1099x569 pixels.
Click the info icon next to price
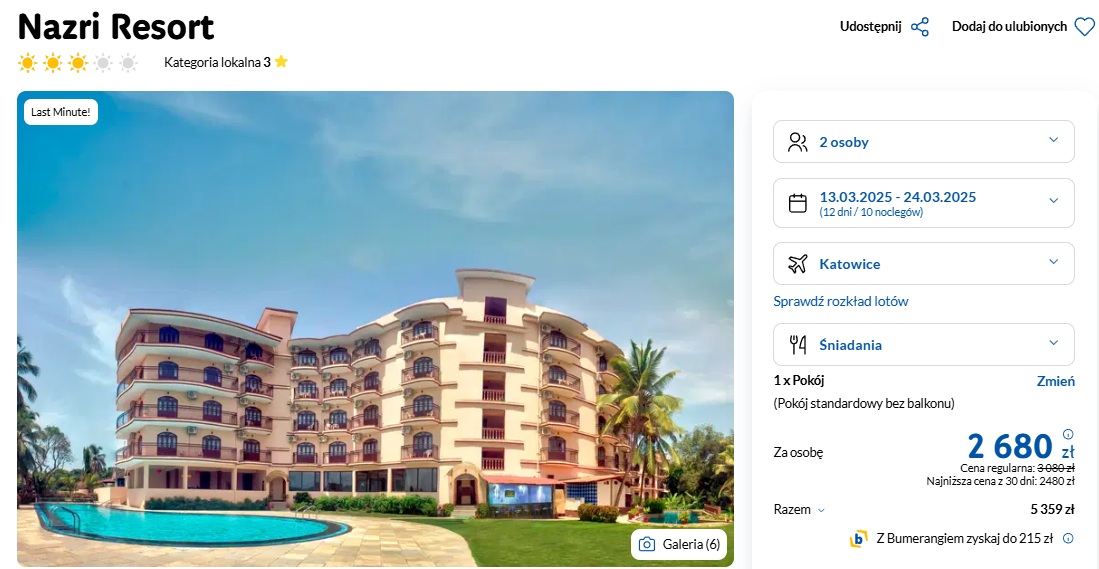(x=1068, y=434)
